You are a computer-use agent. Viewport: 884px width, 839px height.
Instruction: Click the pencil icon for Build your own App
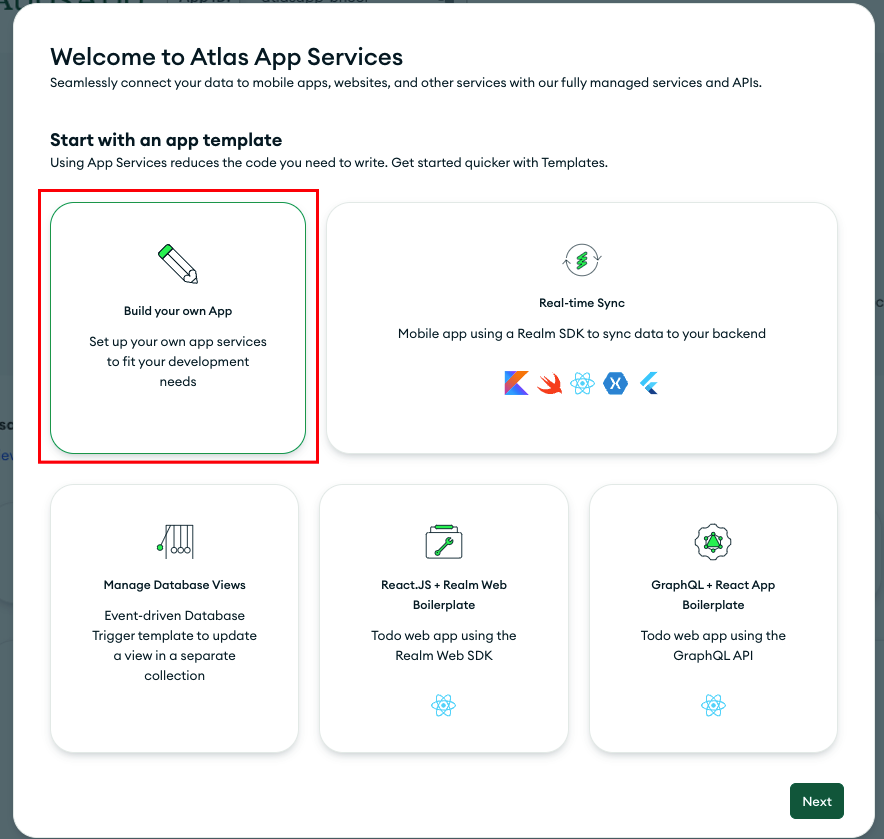pos(178,264)
